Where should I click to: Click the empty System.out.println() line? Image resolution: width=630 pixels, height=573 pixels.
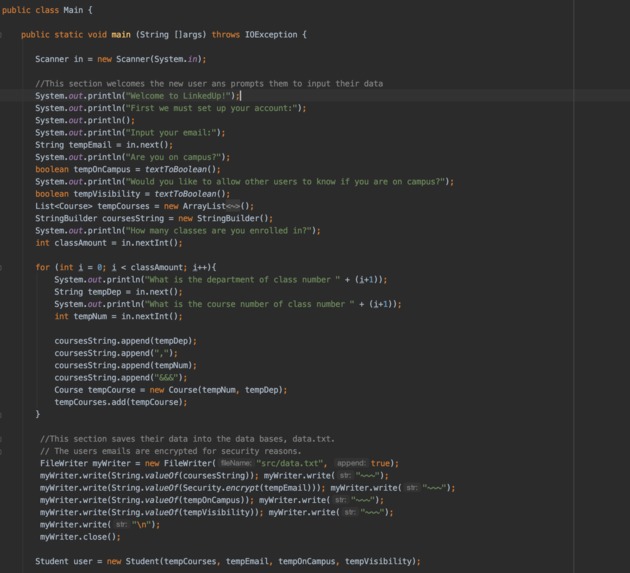coord(85,120)
